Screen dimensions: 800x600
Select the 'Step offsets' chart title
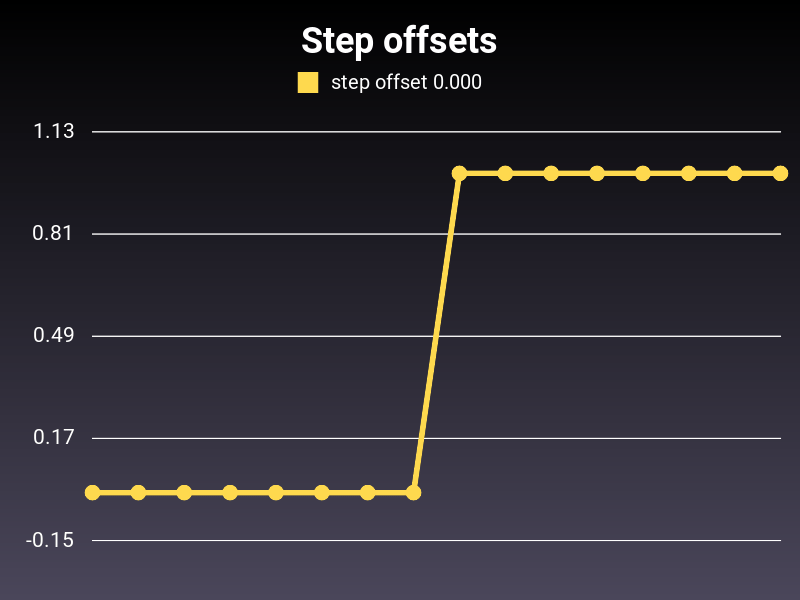(x=399, y=40)
